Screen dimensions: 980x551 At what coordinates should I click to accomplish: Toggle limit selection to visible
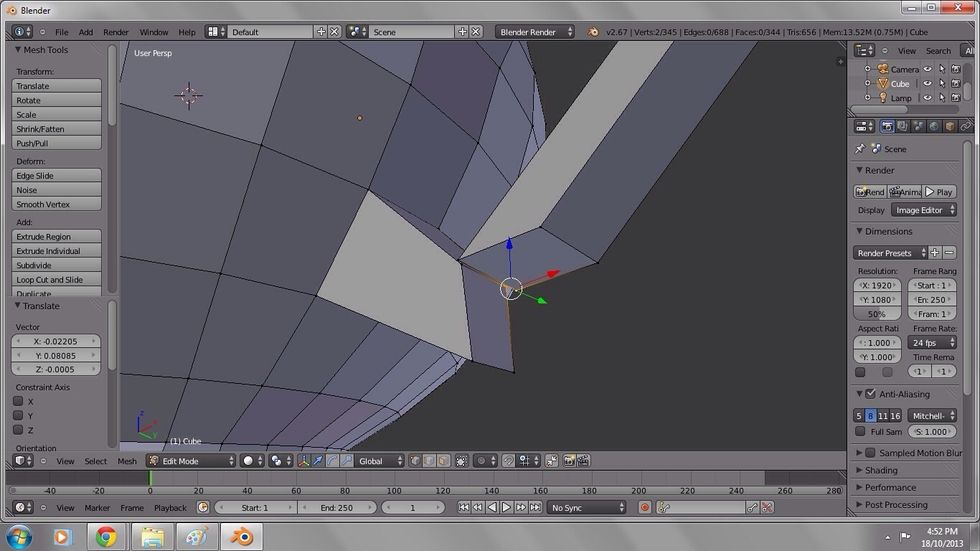click(x=461, y=460)
